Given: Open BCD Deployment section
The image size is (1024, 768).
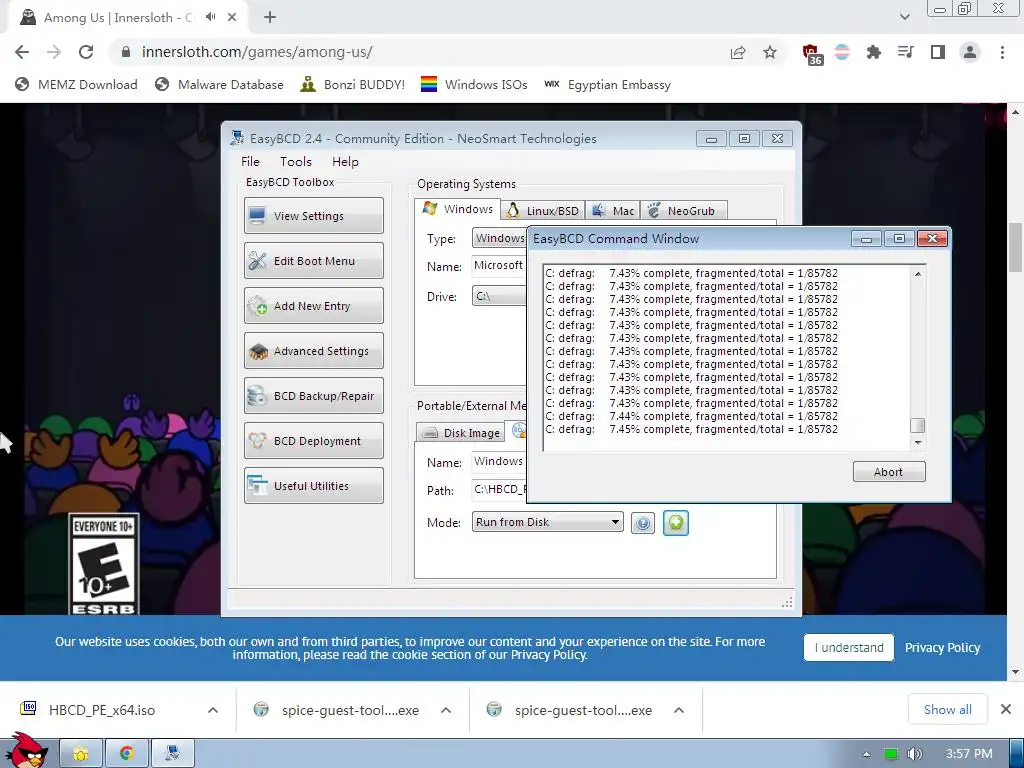Looking at the screenshot, I should [313, 441].
